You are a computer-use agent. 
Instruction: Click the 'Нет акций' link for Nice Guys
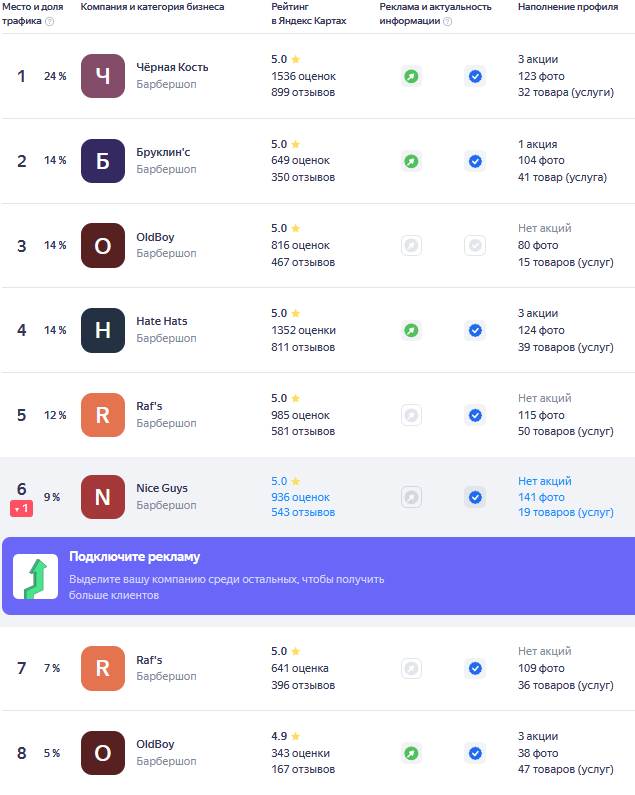(545, 481)
